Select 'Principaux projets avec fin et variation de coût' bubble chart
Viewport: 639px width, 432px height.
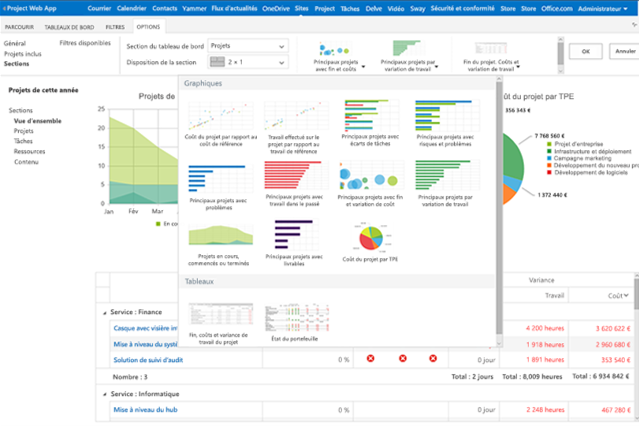[x=370, y=183]
